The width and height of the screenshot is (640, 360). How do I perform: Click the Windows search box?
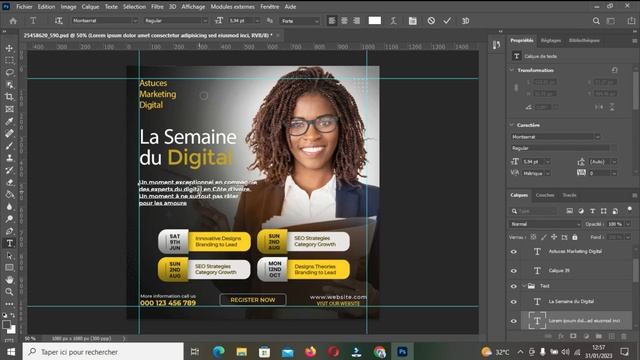[103, 352]
